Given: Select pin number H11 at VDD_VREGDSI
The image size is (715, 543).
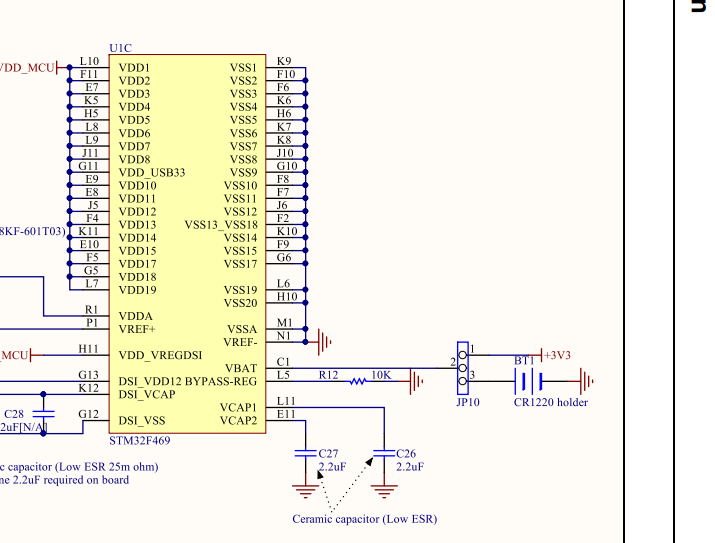Looking at the screenshot, I should pos(88,349).
